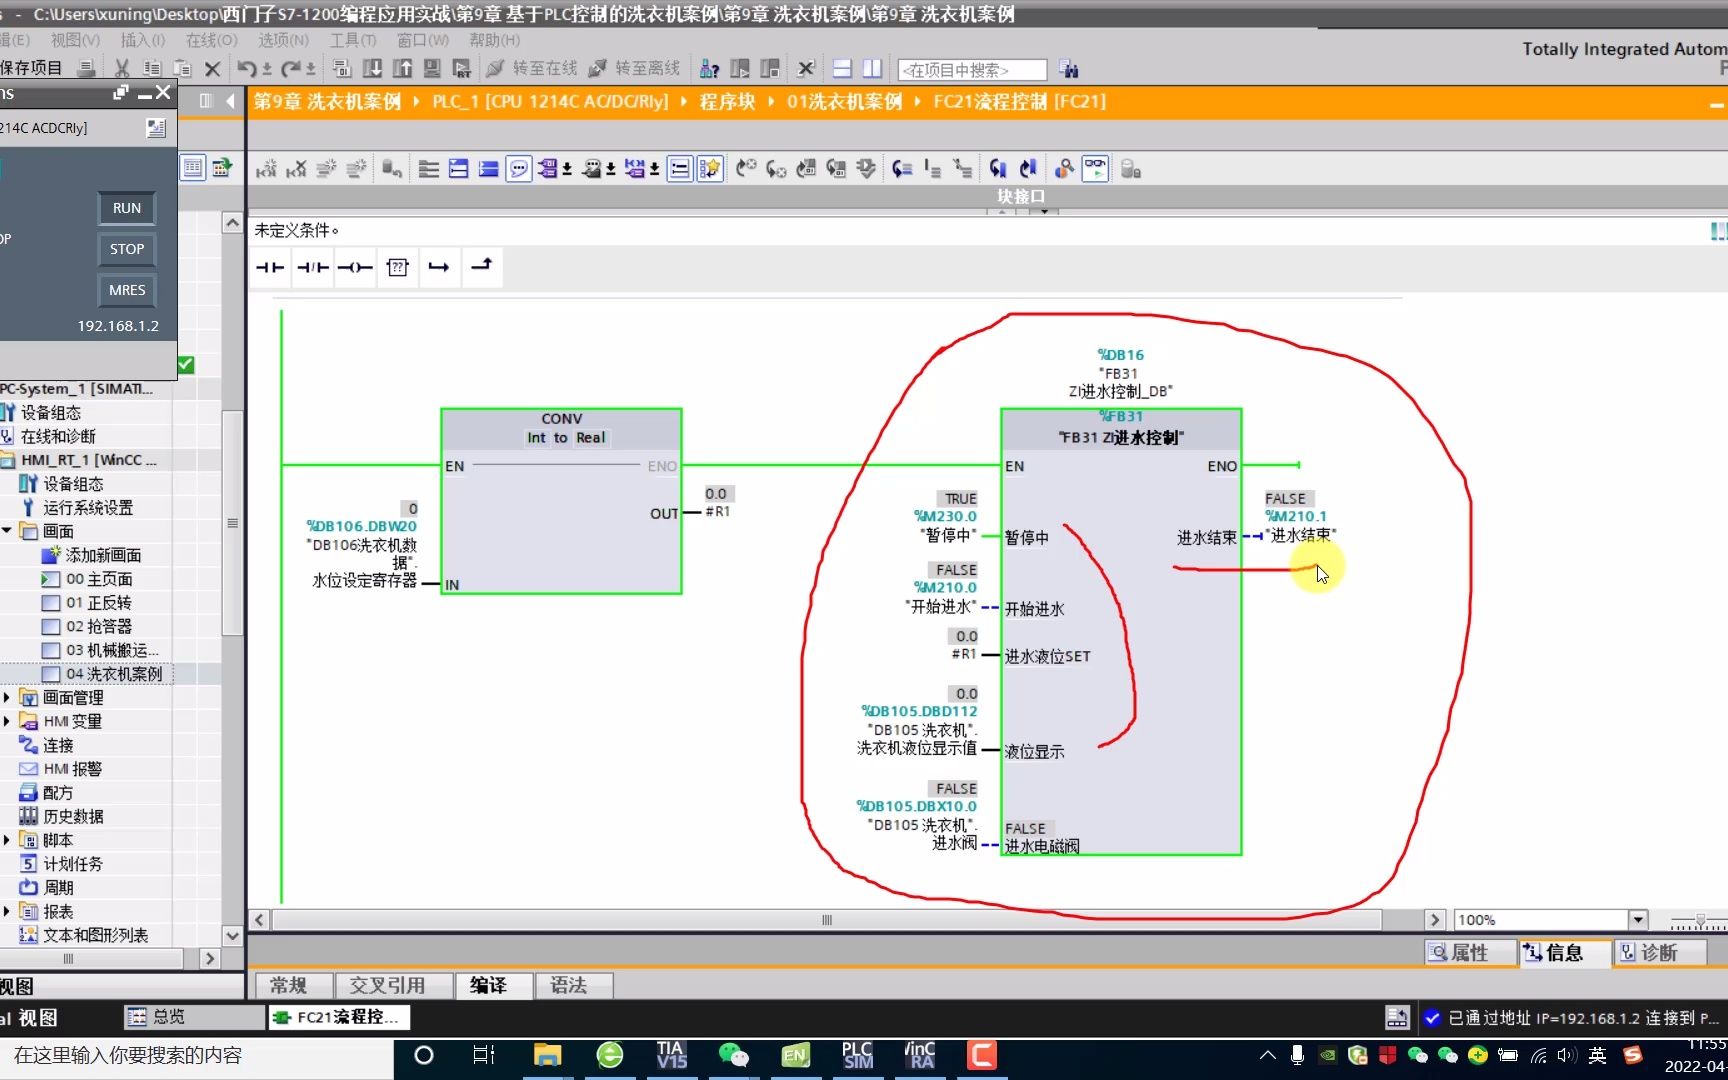Toggle favorites display in editor
Screen dimensions: 1728x1080
(x=710, y=169)
